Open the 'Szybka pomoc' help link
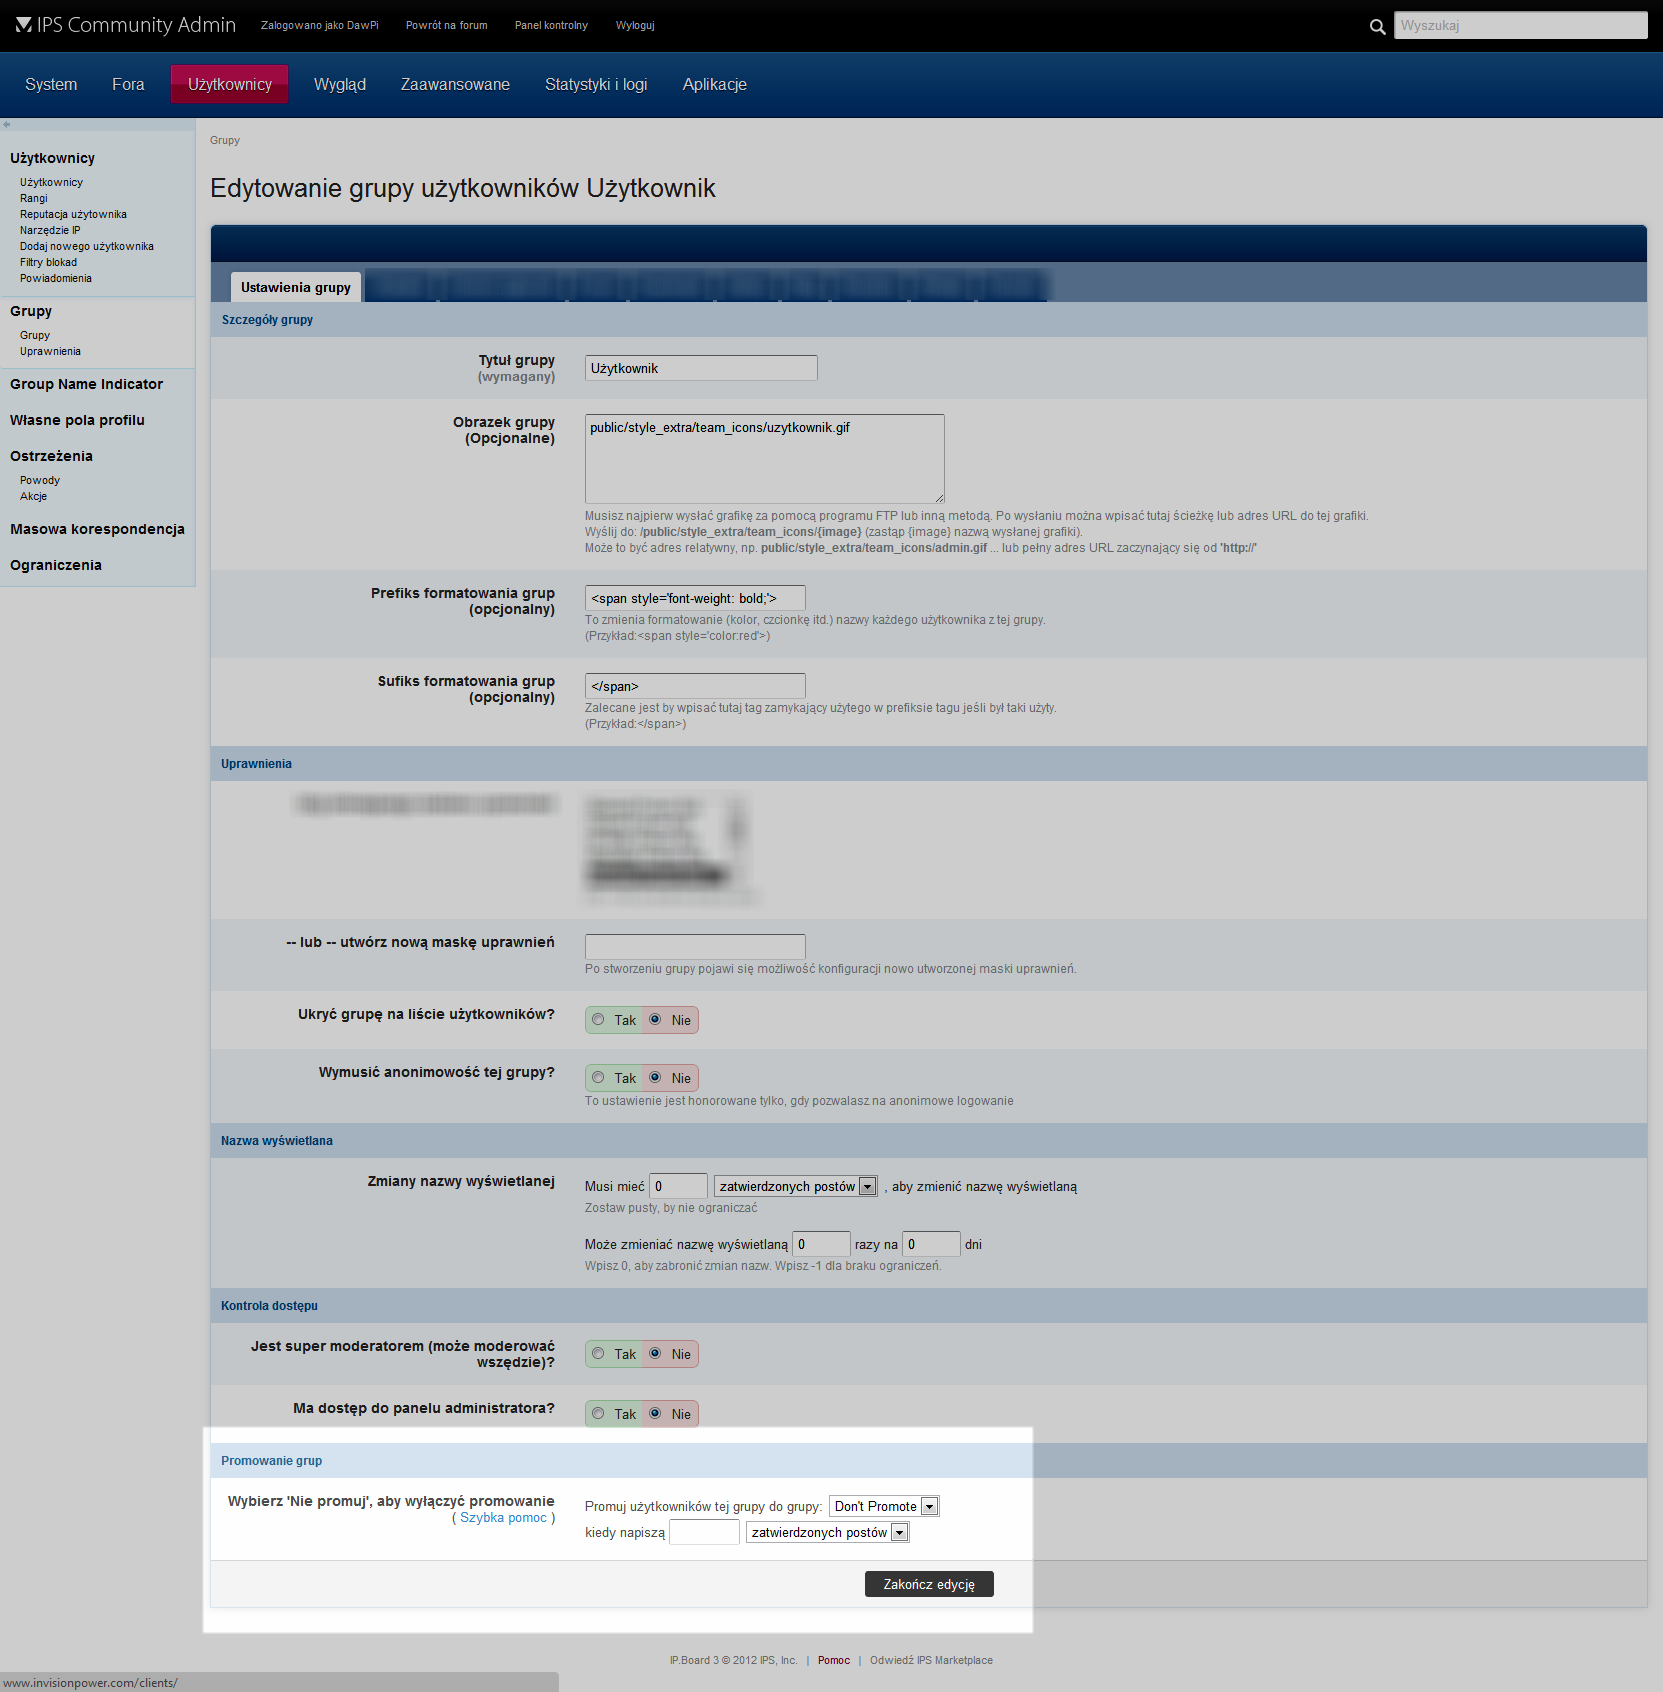The image size is (1663, 1692). [505, 1517]
